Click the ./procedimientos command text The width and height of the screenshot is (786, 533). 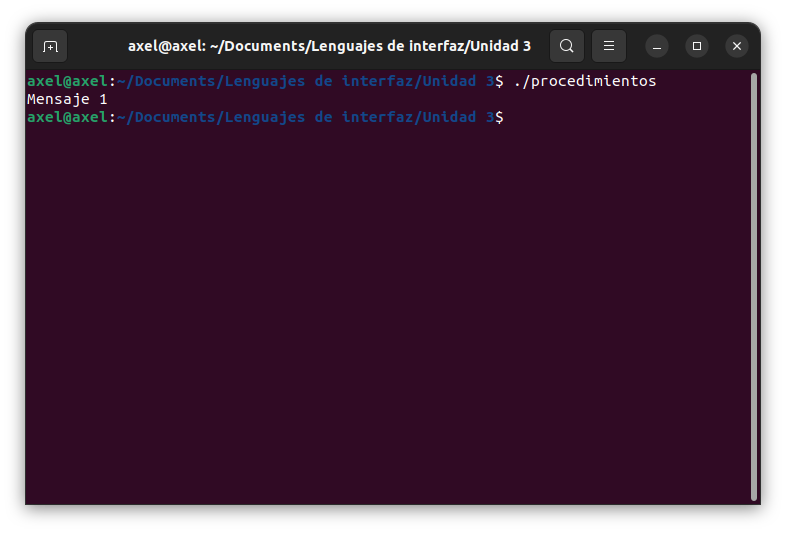(585, 81)
